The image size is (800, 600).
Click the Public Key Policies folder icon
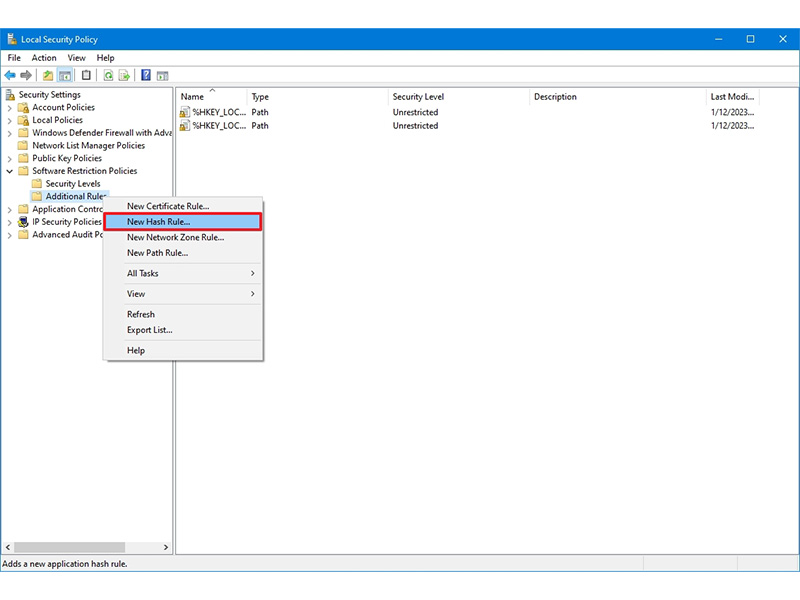click(x=23, y=158)
